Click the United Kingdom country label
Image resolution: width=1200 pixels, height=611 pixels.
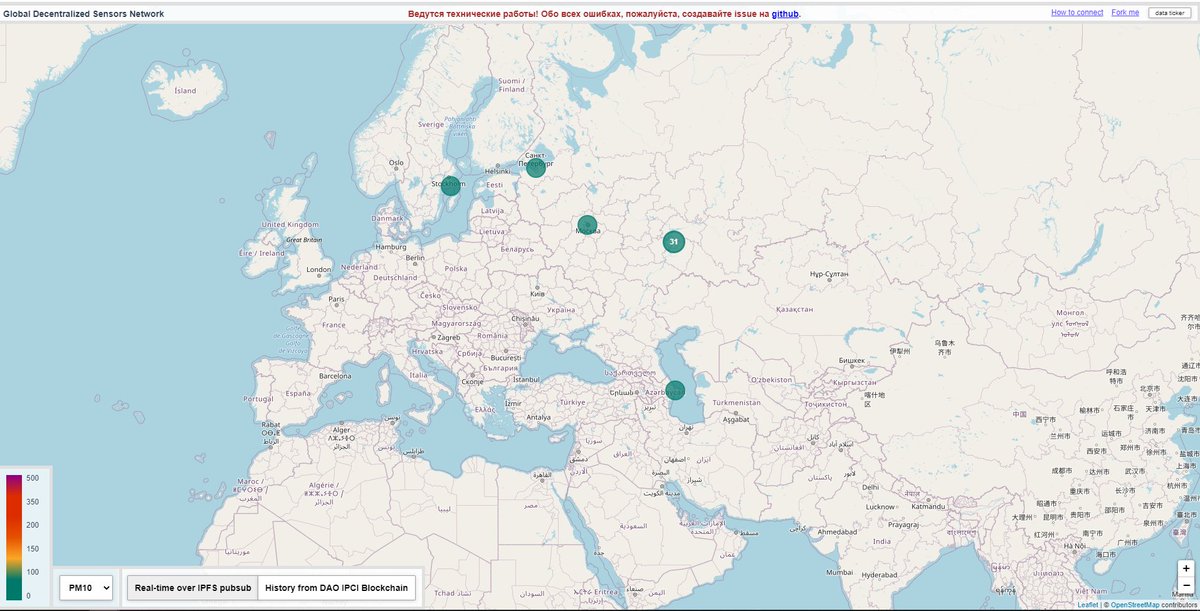288,225
